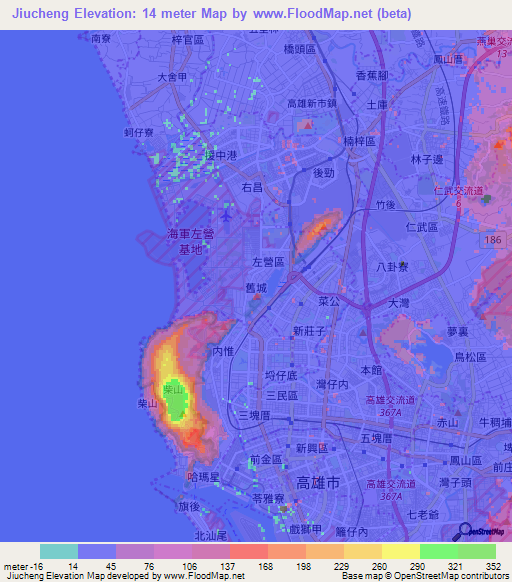Click the 大舍甲 label

point(172,77)
